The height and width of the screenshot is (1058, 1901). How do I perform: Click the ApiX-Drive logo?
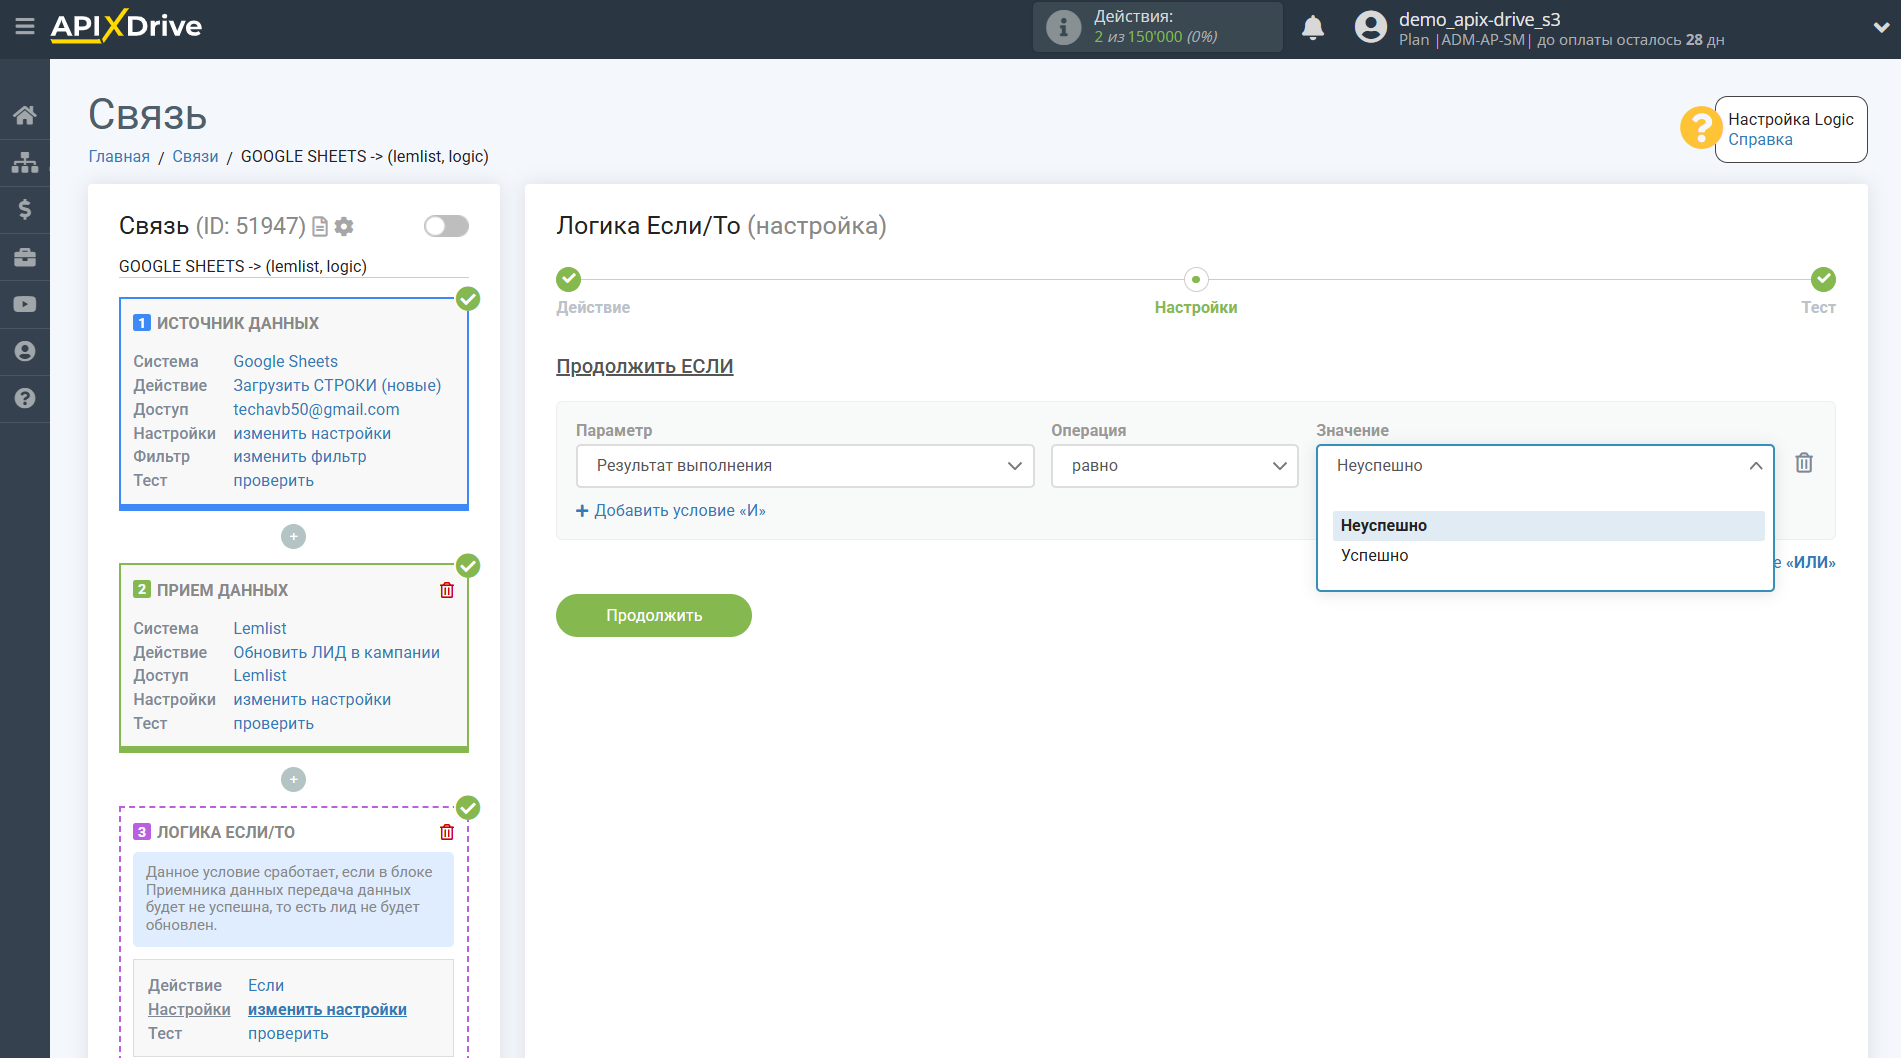tap(127, 26)
